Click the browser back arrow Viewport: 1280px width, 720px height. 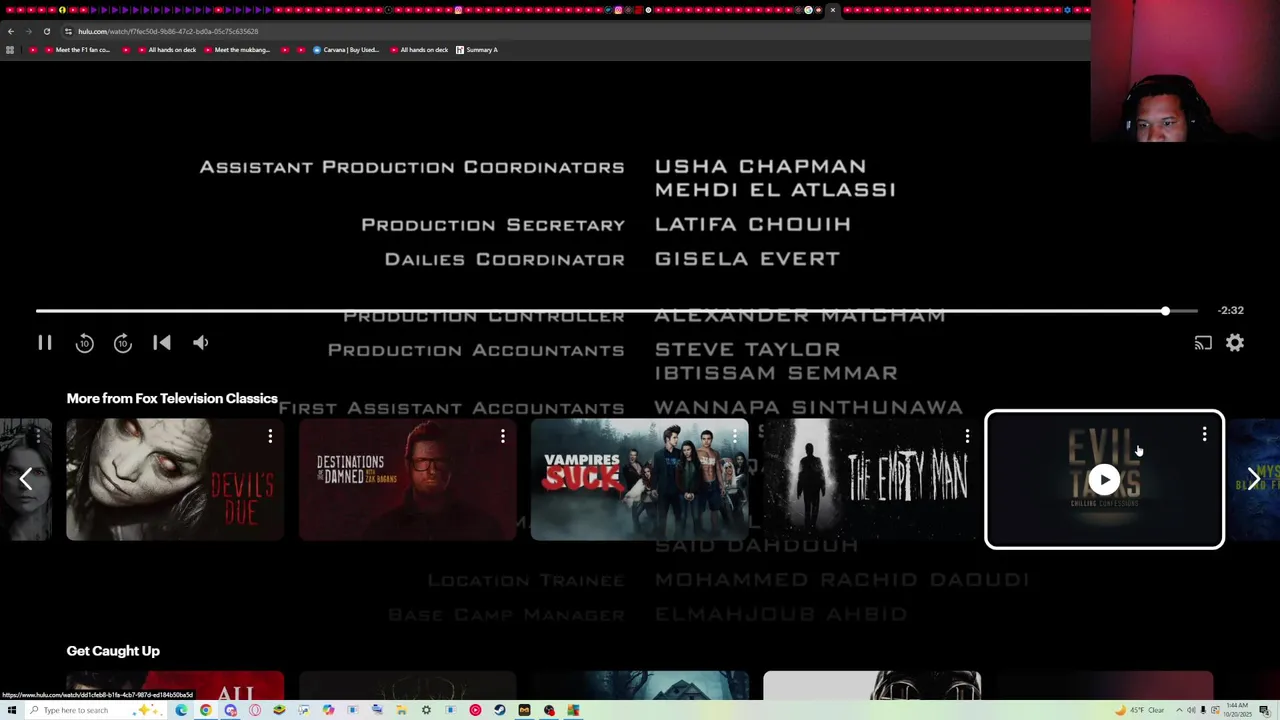tap(10, 31)
